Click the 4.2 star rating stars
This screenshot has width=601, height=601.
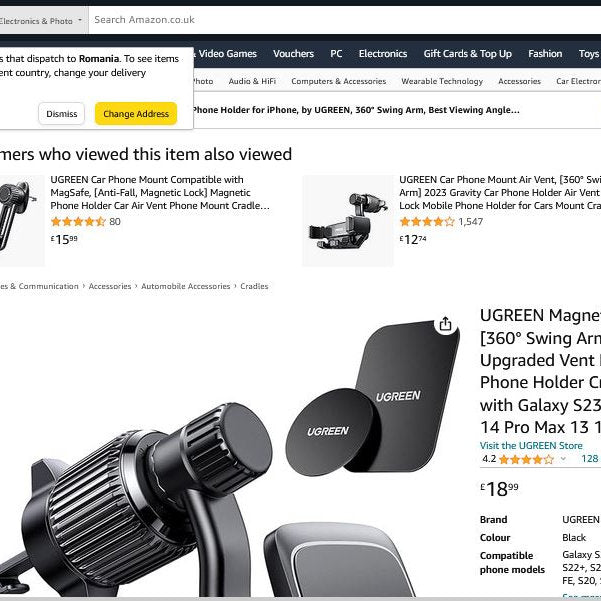[x=525, y=460]
